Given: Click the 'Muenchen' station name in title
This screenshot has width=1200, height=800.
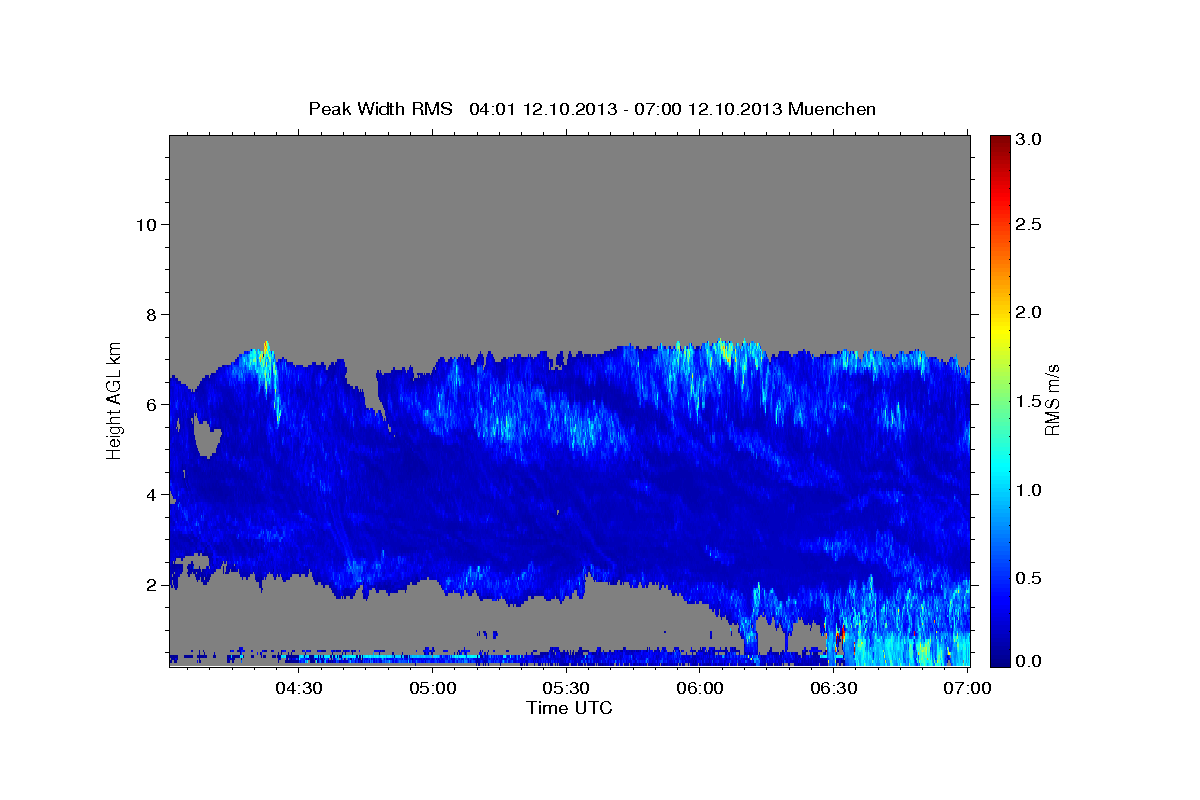Looking at the screenshot, I should [x=832, y=109].
